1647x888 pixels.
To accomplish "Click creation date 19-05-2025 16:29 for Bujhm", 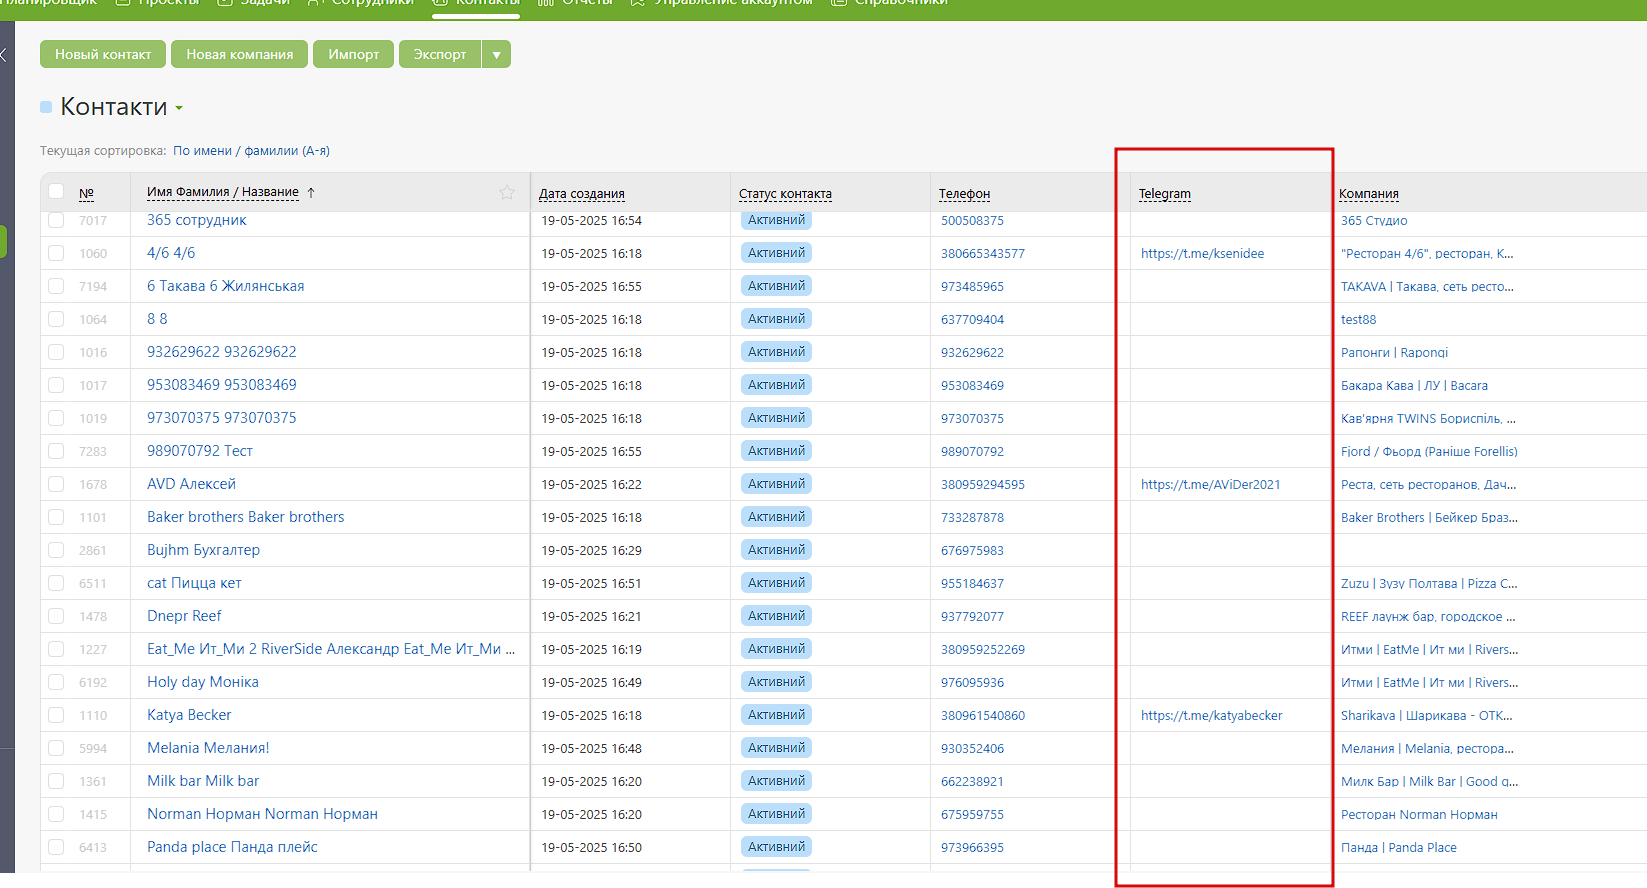I will tap(592, 551).
